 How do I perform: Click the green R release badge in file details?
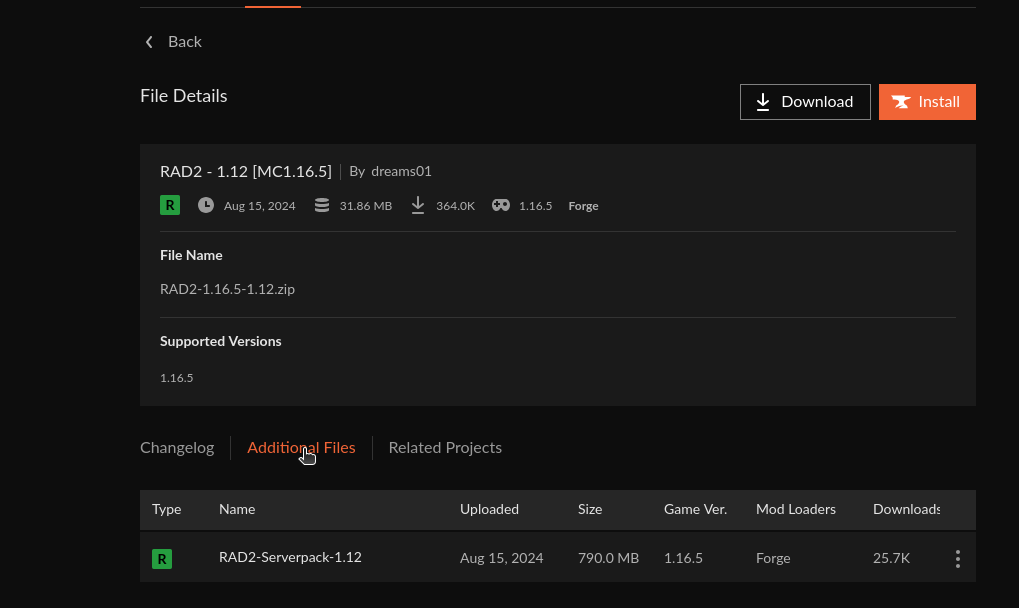pyautogui.click(x=170, y=205)
